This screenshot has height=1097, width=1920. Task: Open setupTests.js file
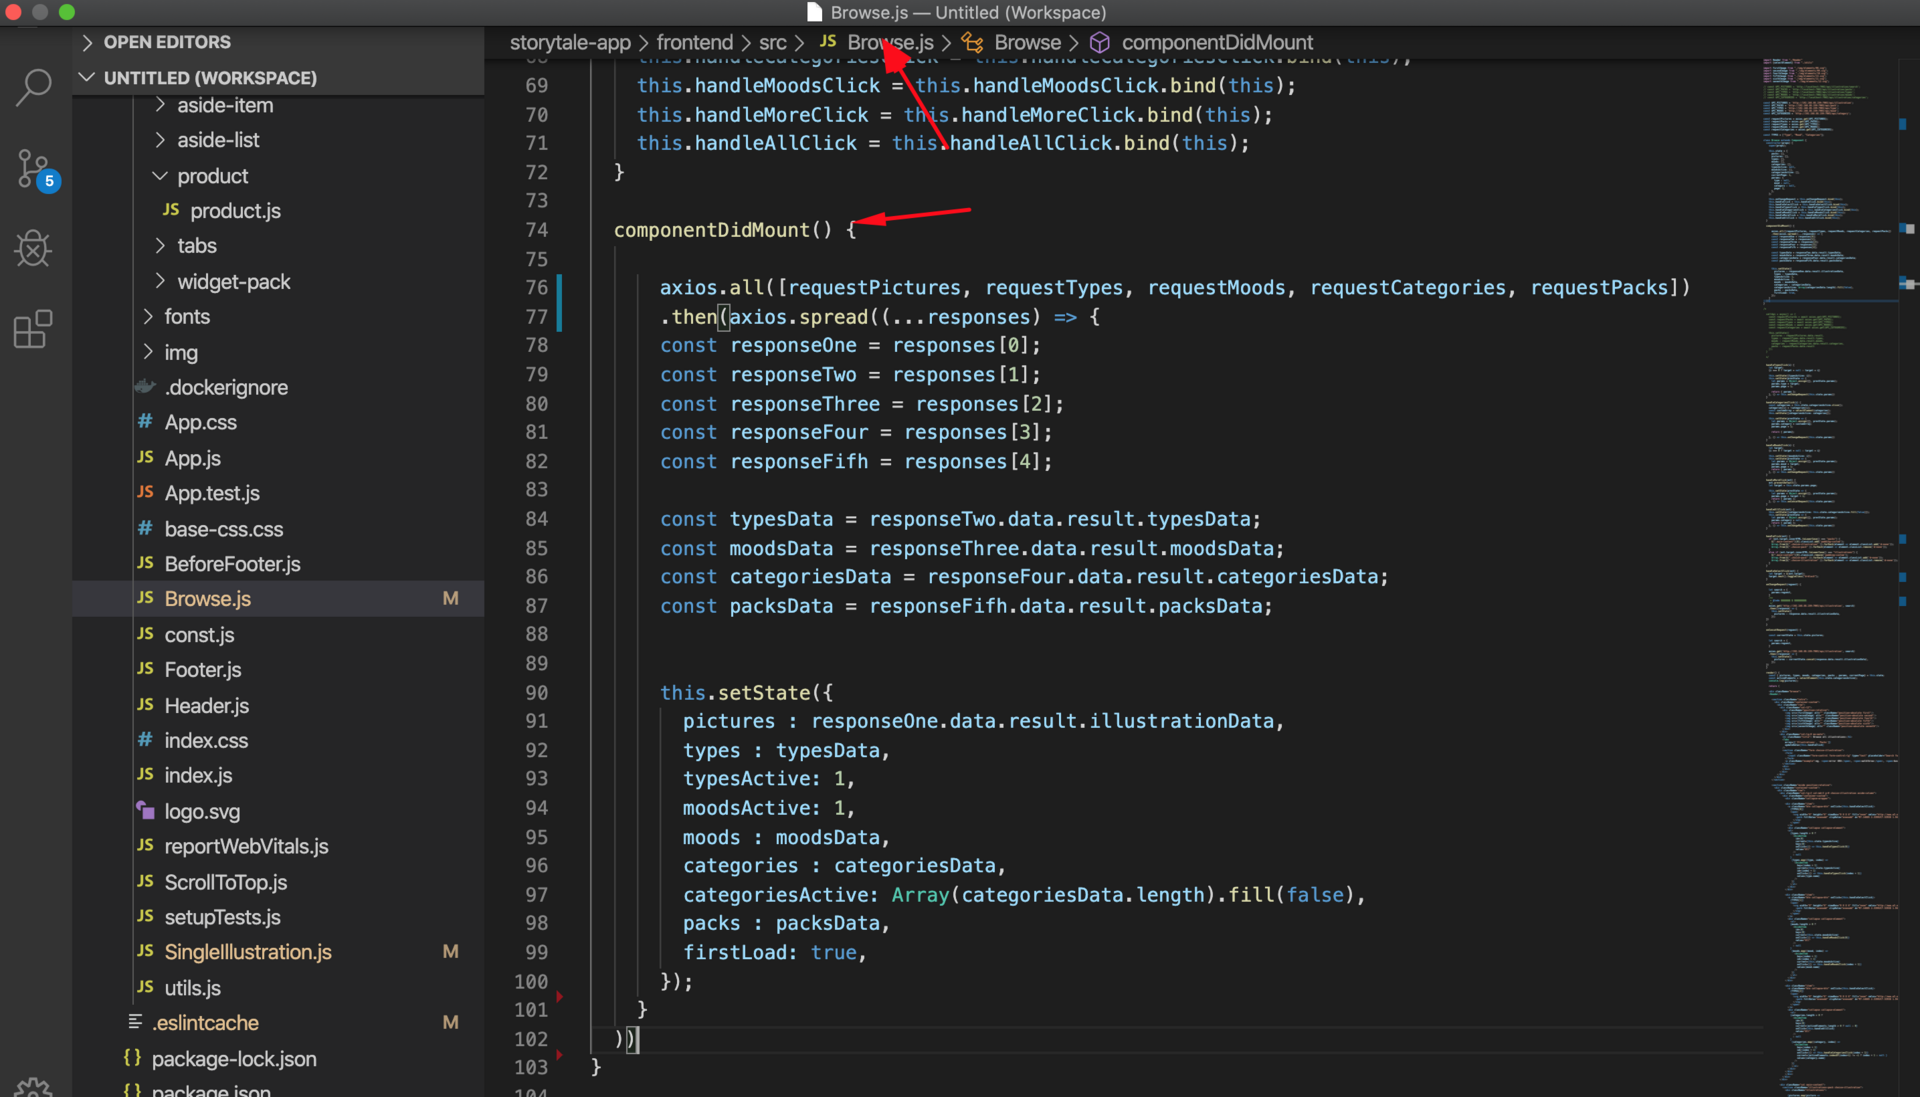tap(222, 917)
